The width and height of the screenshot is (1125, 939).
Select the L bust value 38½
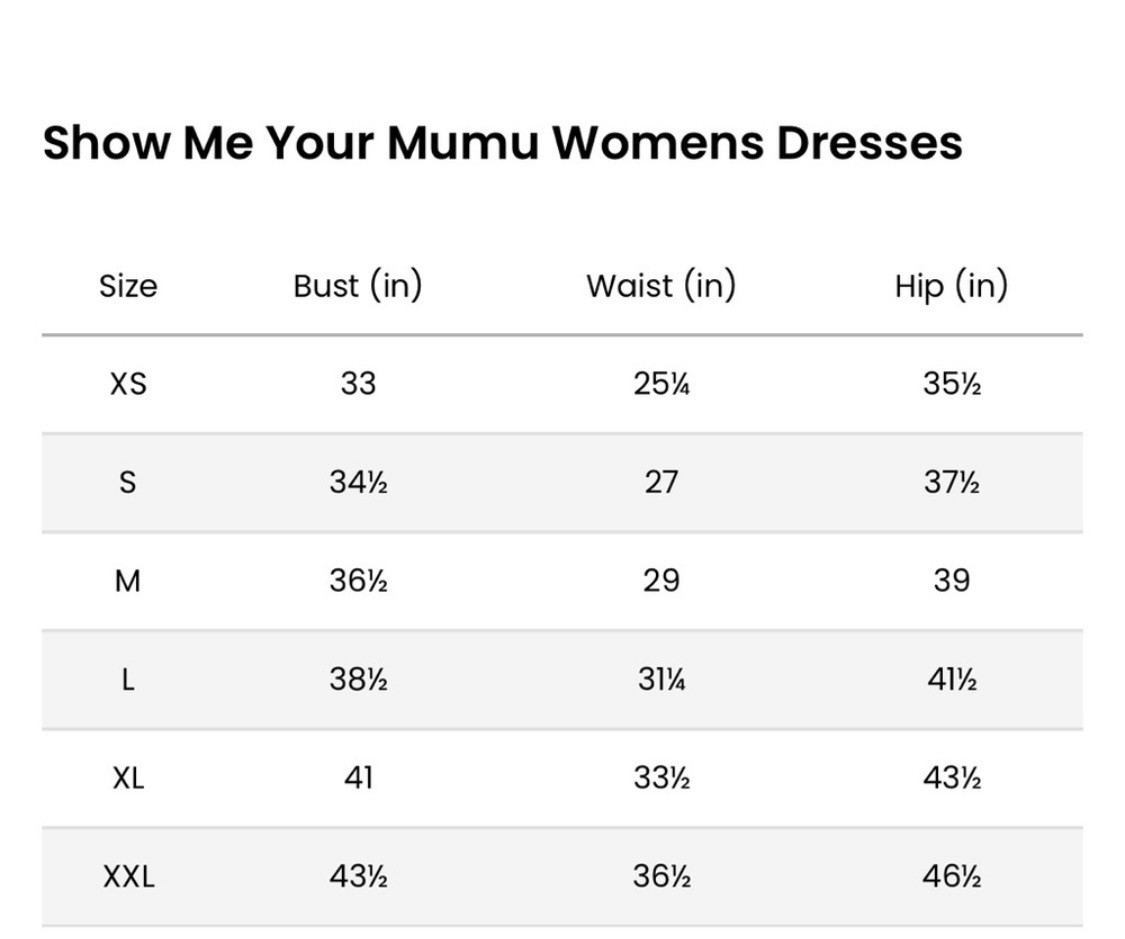click(x=358, y=680)
